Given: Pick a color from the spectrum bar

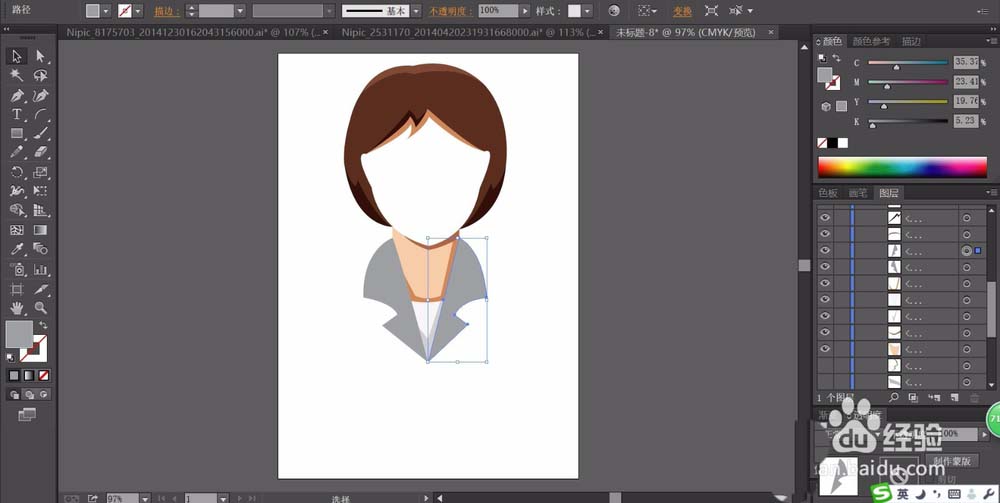Looking at the screenshot, I should (904, 166).
